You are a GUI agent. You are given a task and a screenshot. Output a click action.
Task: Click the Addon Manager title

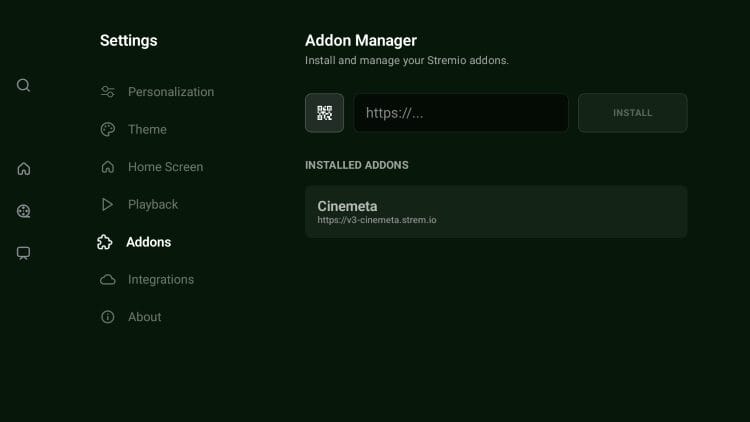361,41
